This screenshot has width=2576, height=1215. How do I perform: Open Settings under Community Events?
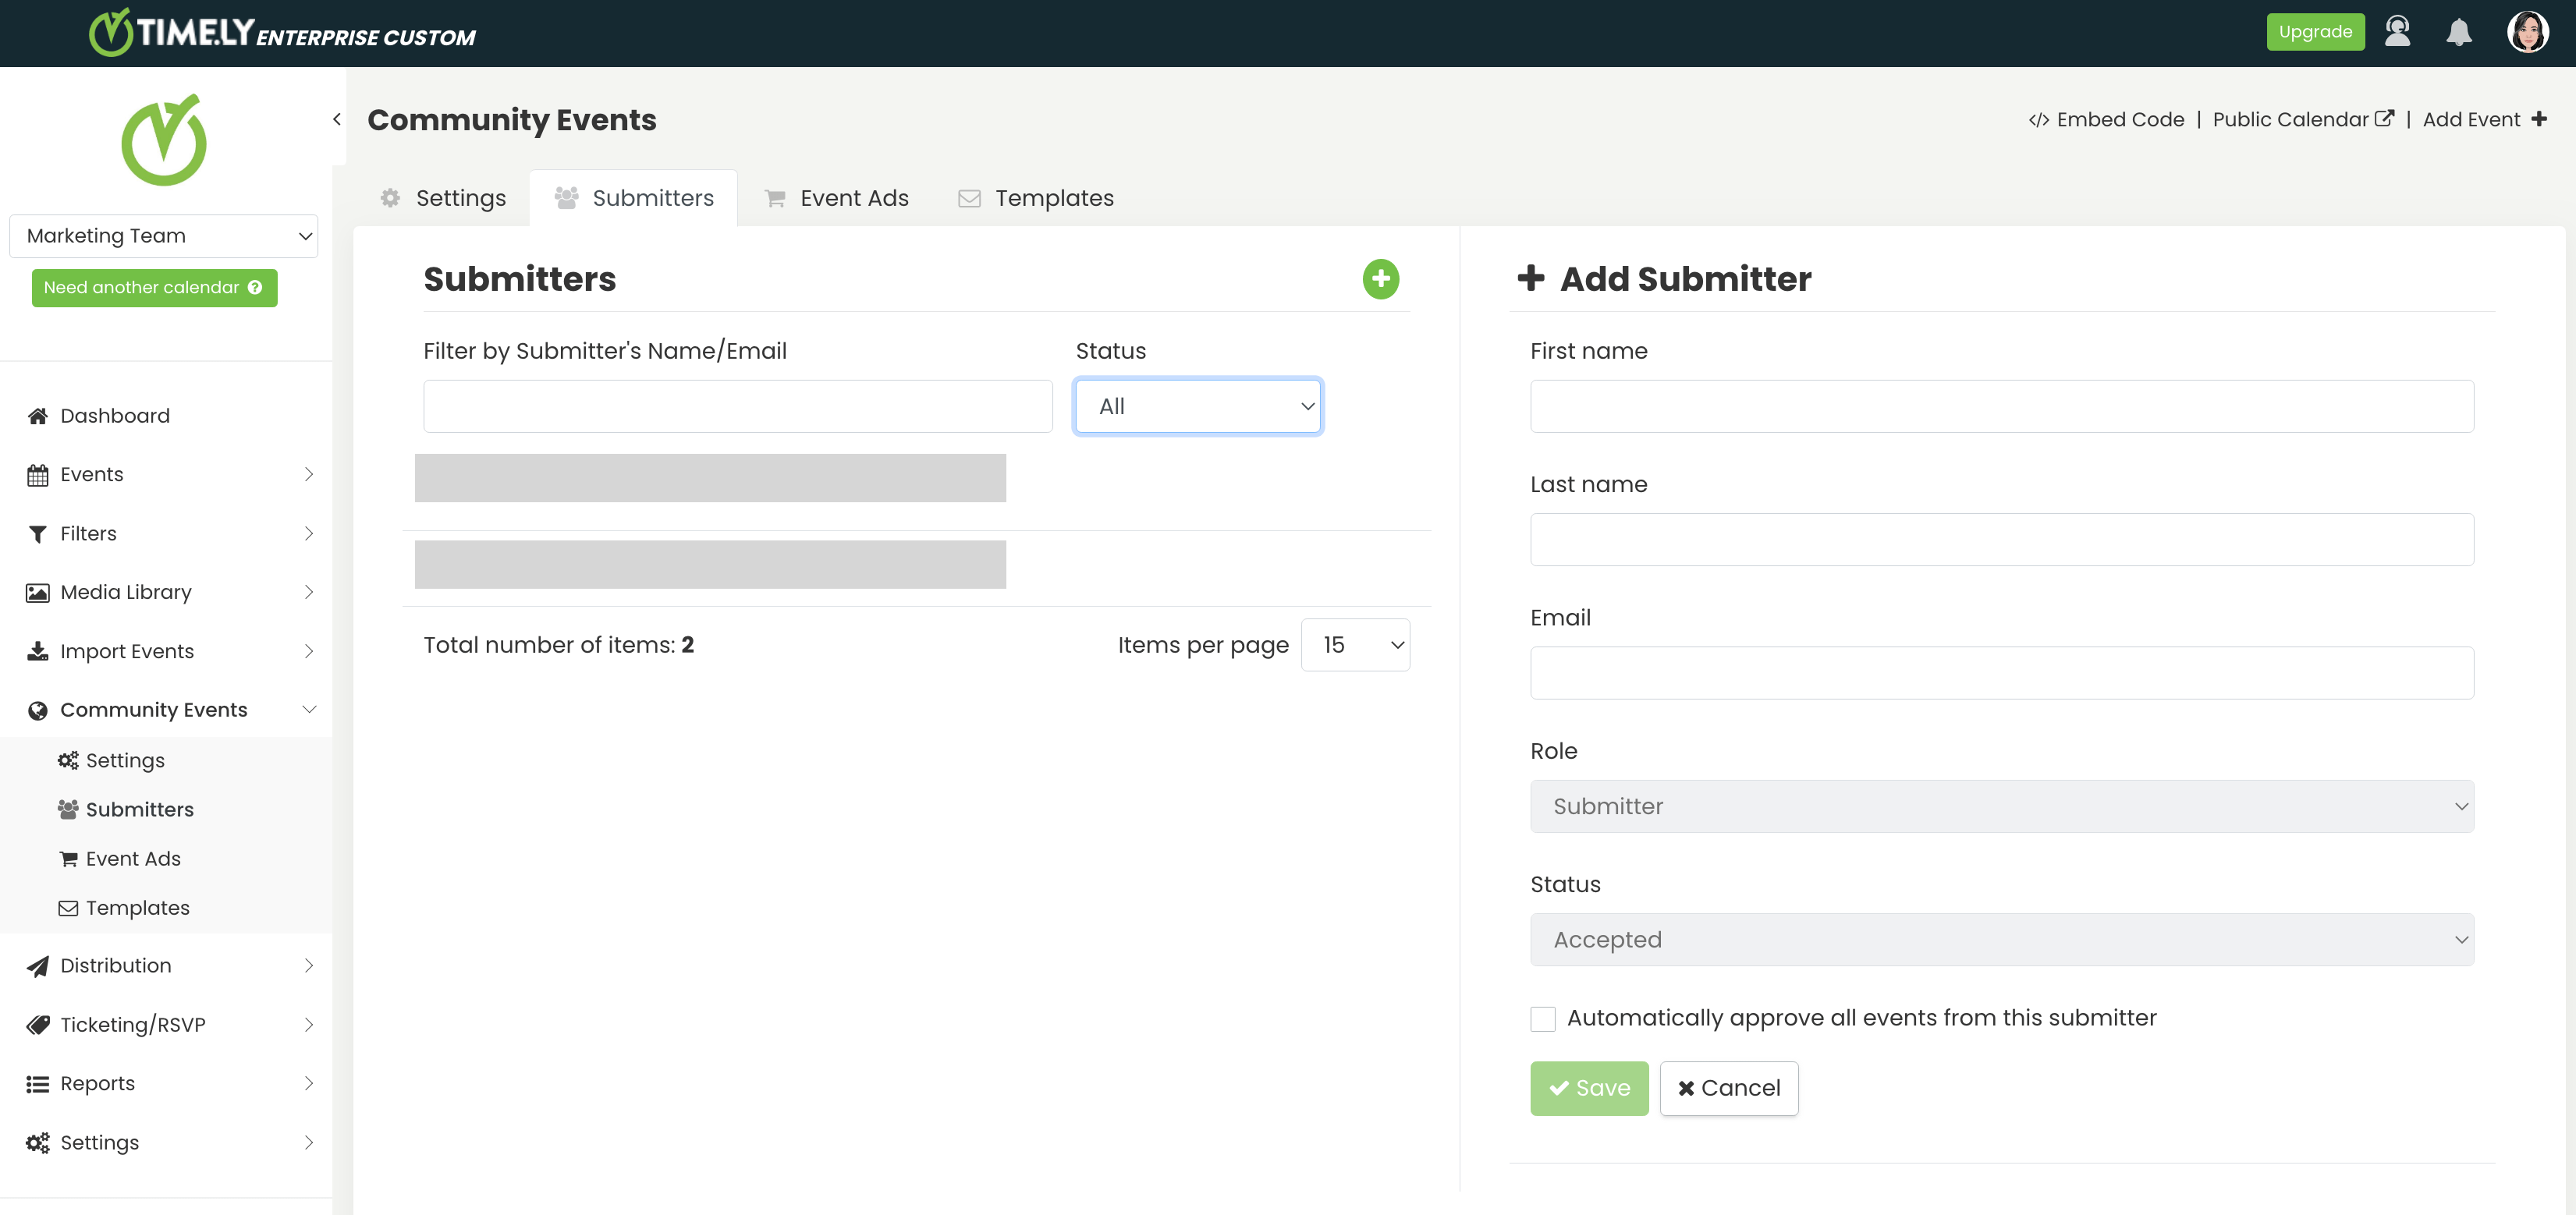(125, 761)
